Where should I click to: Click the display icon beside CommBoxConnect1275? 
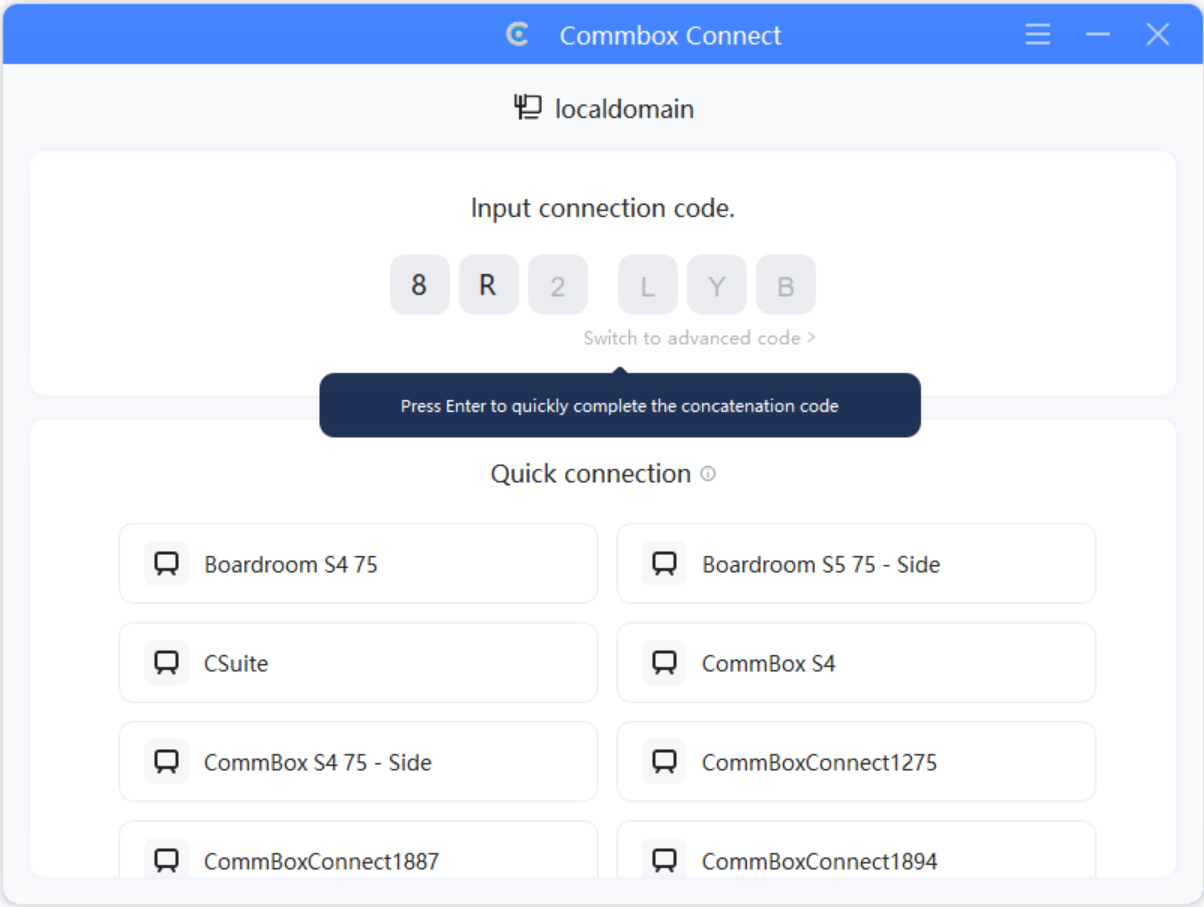point(663,762)
